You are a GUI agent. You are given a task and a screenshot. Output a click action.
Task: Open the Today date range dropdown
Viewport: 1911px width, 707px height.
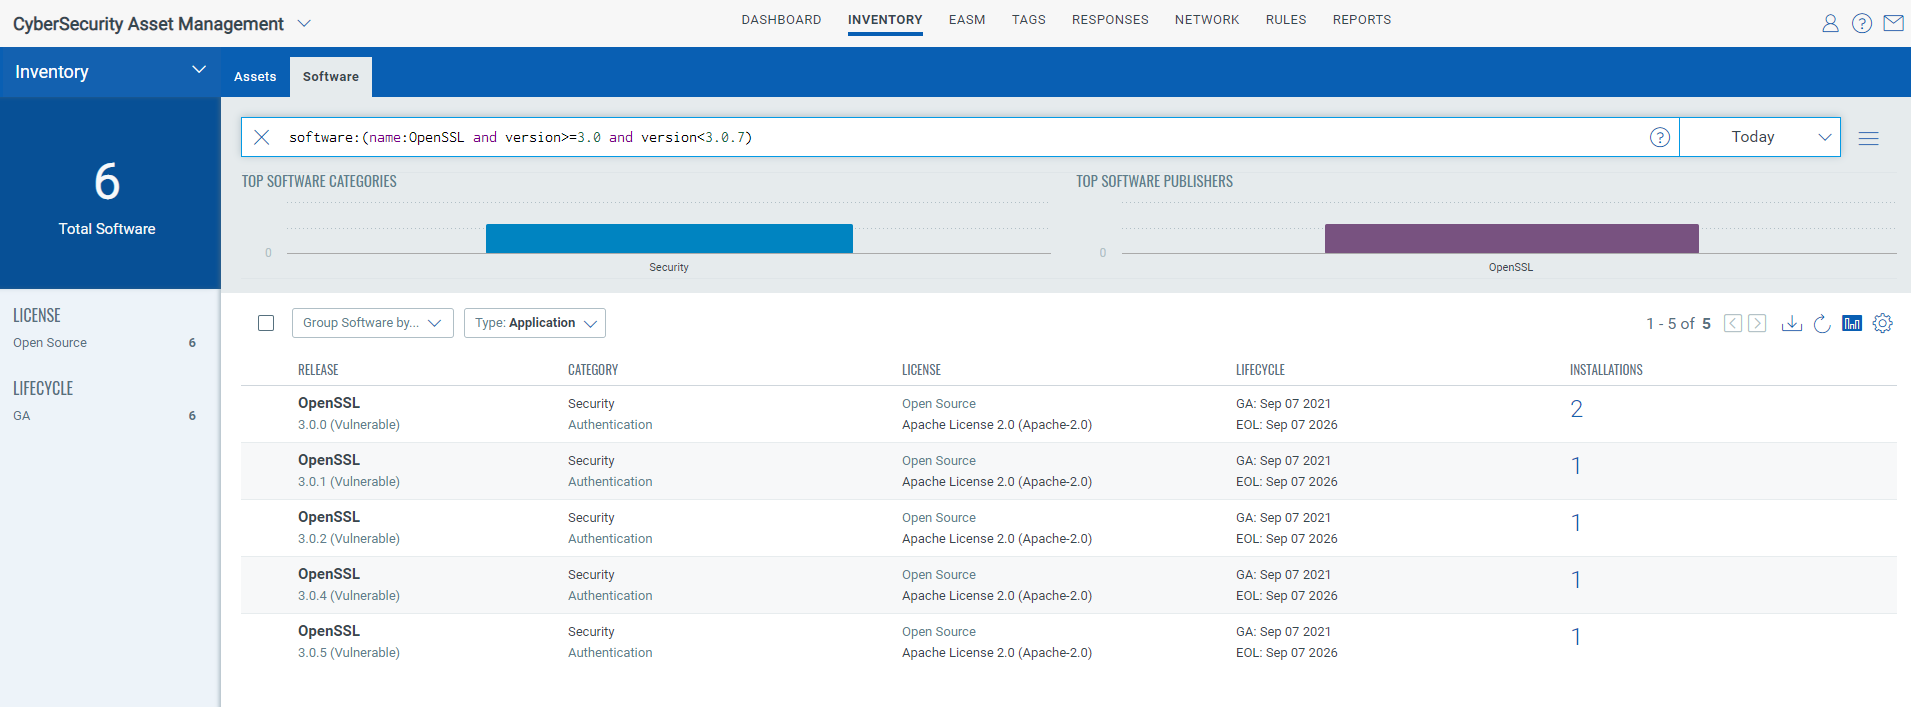[1760, 137]
